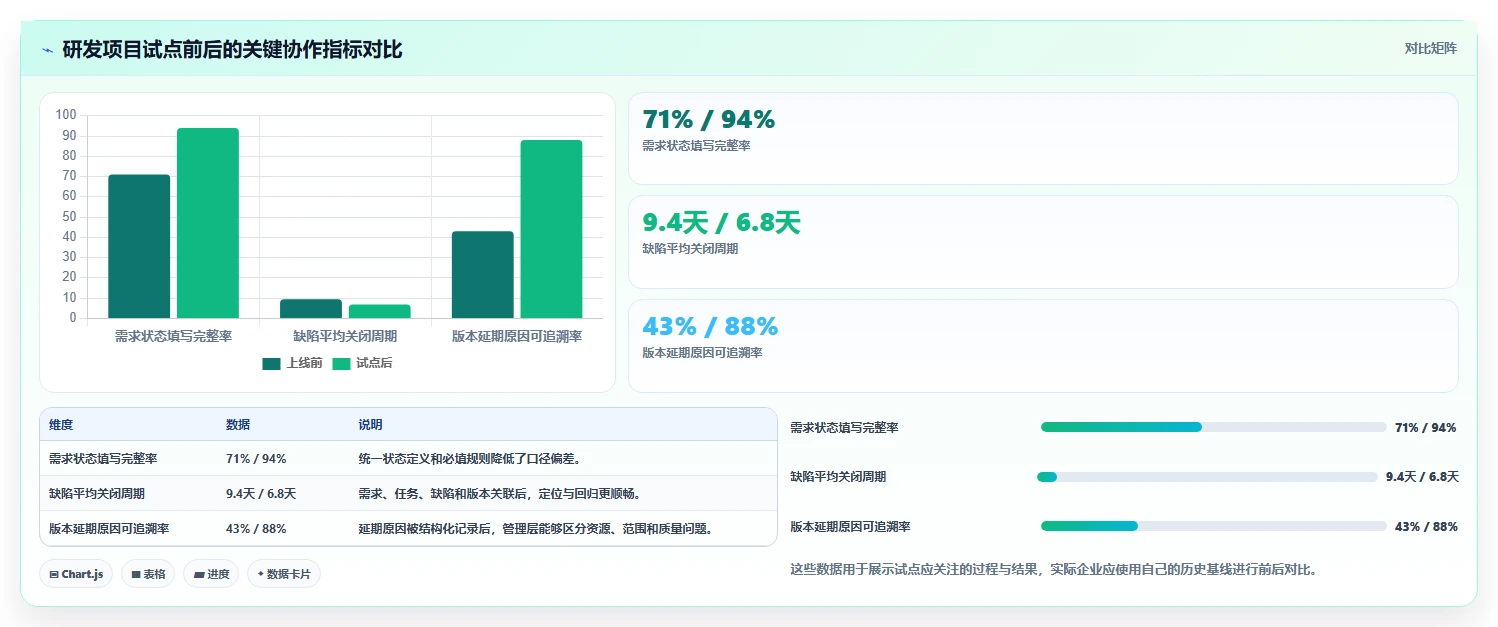Click the footnote starting 这些数据用于展示试点
Screen dimensions: 1498x627
coord(1053,570)
